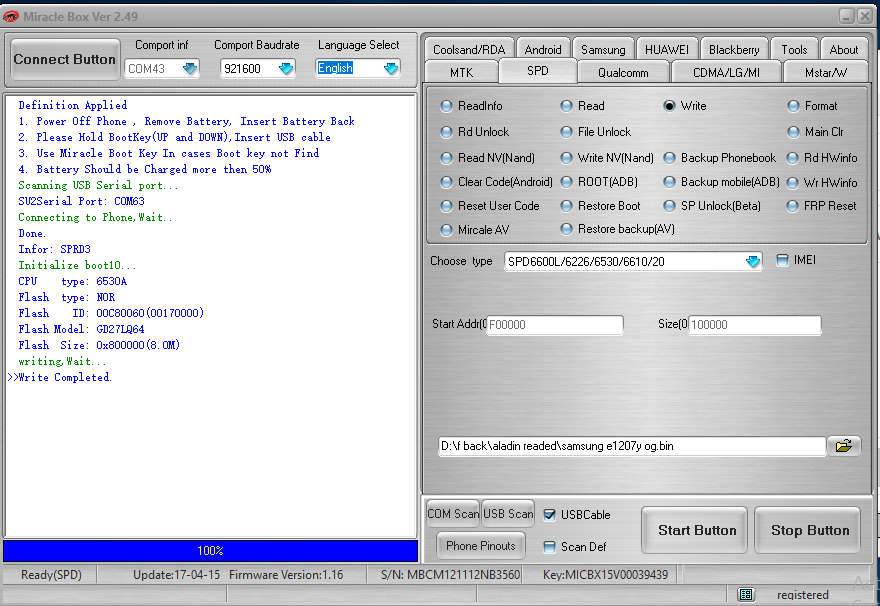This screenshot has height=606, width=880.
Task: Expand the Choose type dropdown
Action: click(753, 261)
